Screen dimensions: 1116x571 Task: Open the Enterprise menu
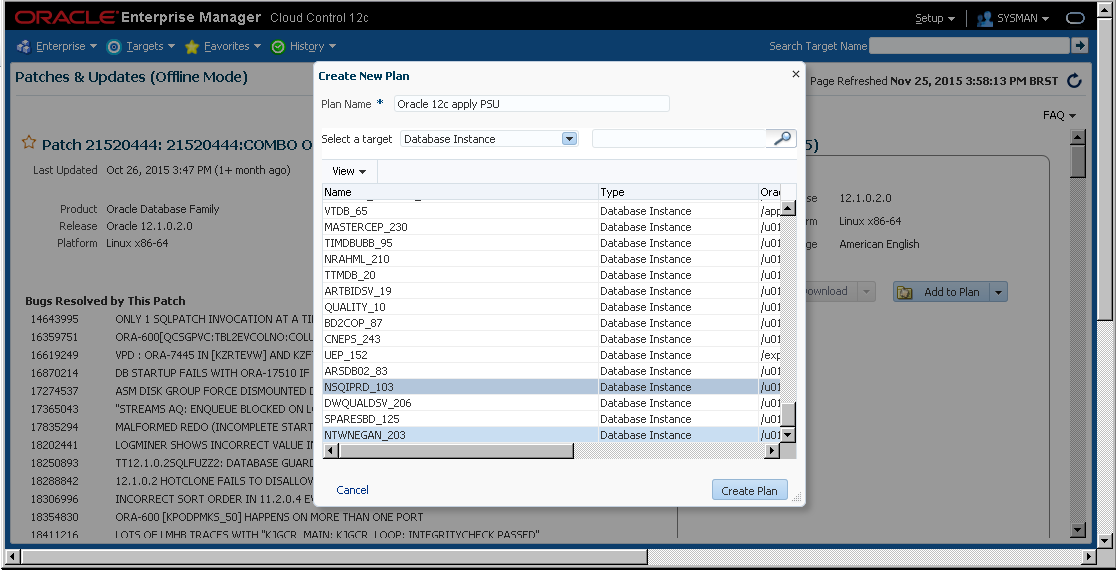tap(66, 46)
